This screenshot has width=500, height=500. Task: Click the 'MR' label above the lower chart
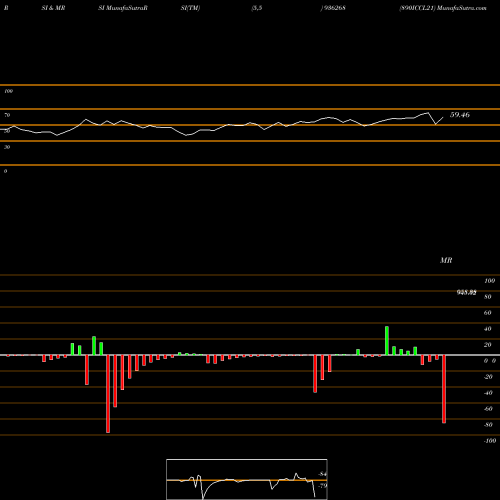tap(446, 260)
